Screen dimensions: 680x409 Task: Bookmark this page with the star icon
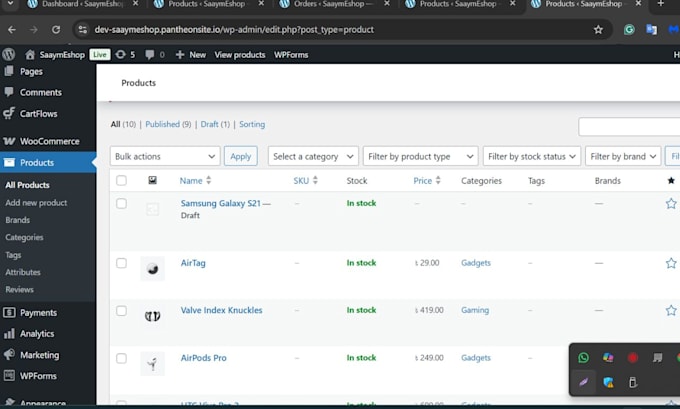598,29
